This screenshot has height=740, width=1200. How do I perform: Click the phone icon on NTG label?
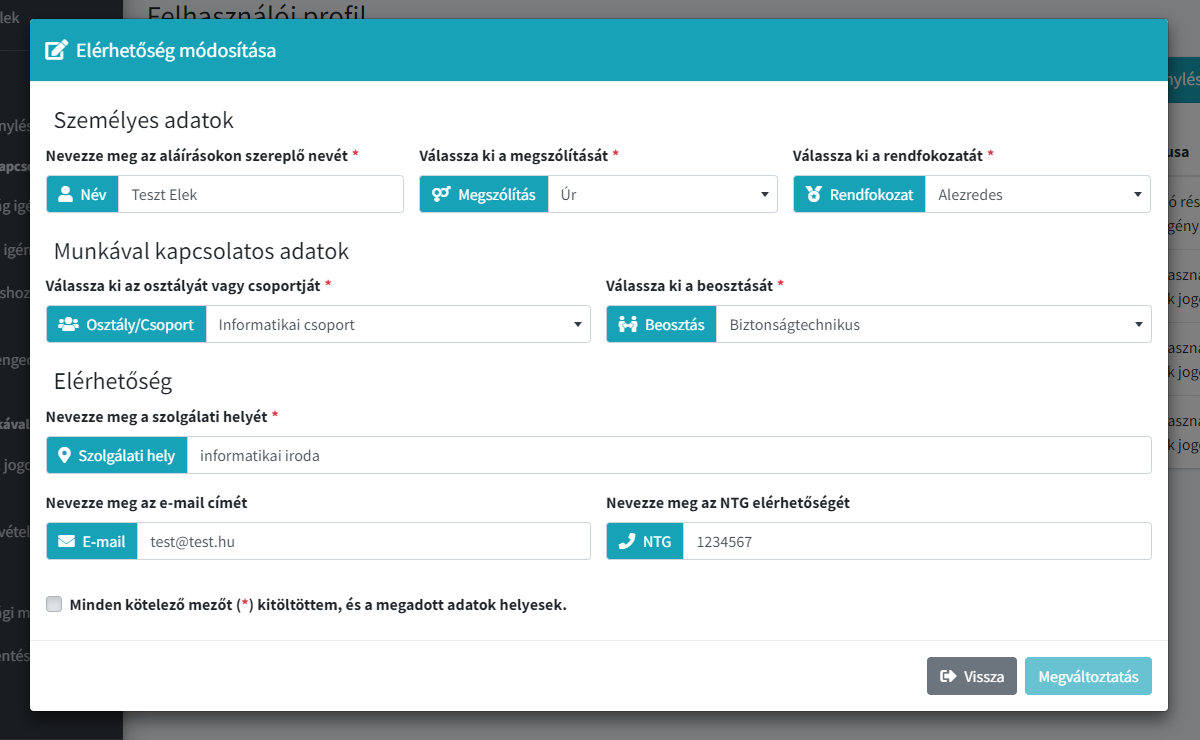pyautogui.click(x=627, y=541)
